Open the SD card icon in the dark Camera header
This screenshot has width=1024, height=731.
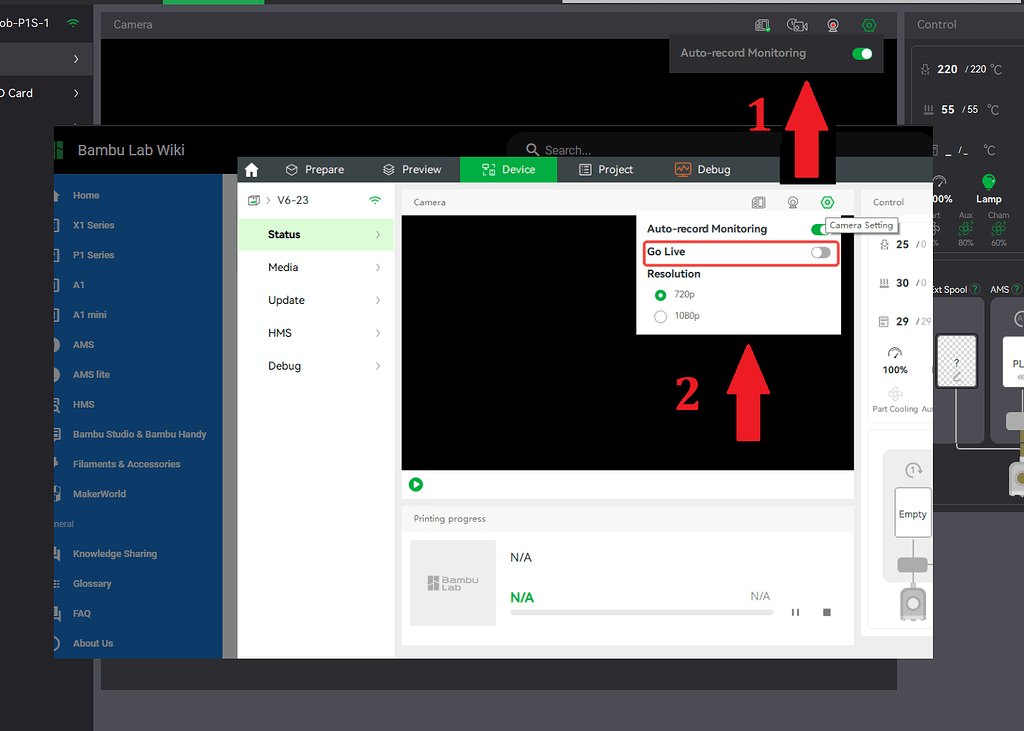tap(761, 25)
